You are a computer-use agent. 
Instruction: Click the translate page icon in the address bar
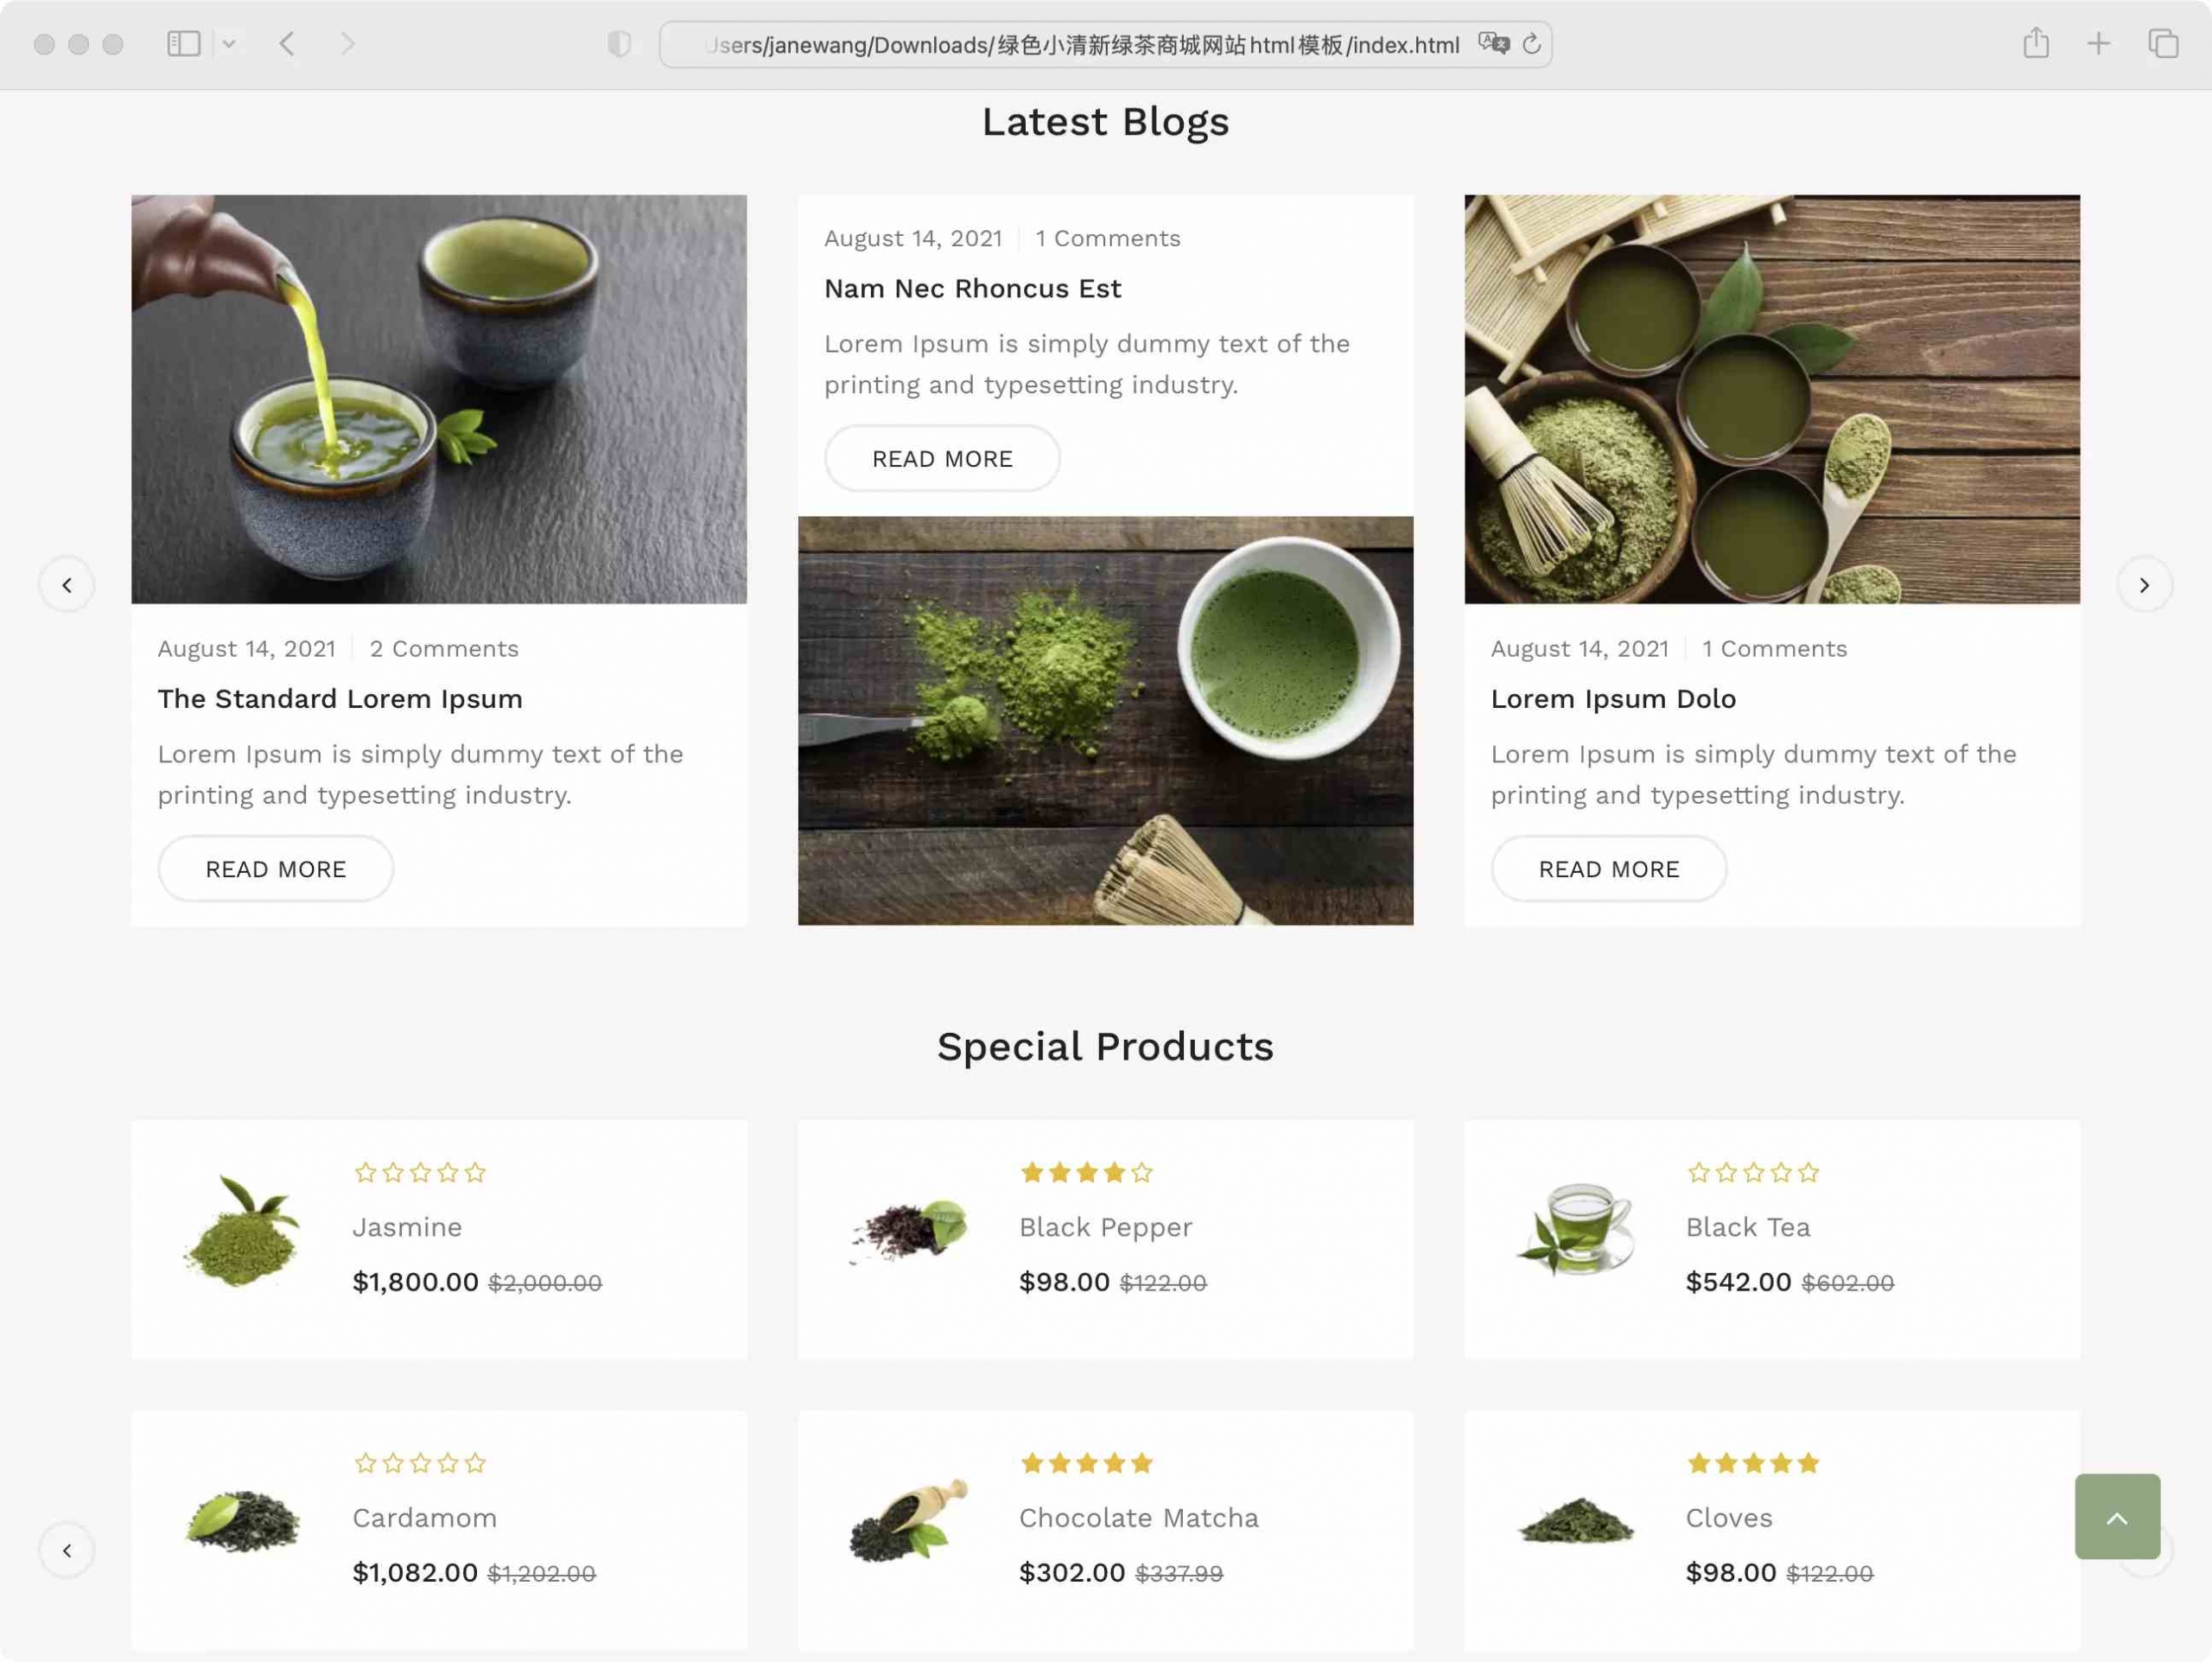tap(1493, 44)
